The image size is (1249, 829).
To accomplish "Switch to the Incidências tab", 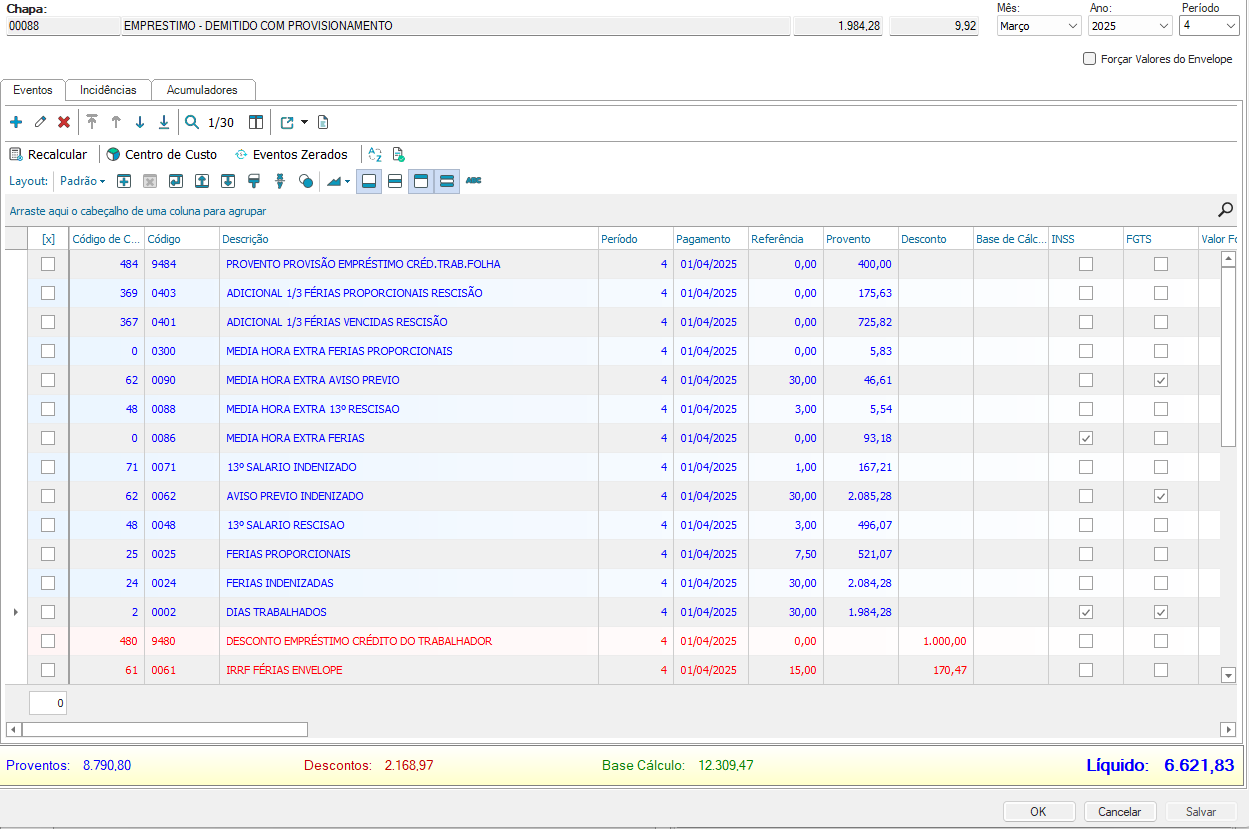I will pyautogui.click(x=108, y=90).
